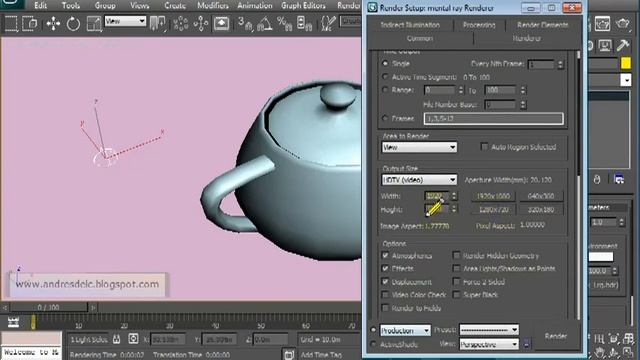640x360 pixels.
Task: Select the Scale tool
Action: coord(94,24)
